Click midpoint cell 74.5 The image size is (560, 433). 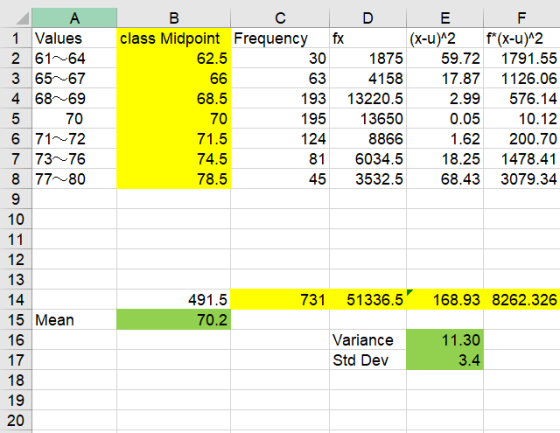(x=174, y=159)
